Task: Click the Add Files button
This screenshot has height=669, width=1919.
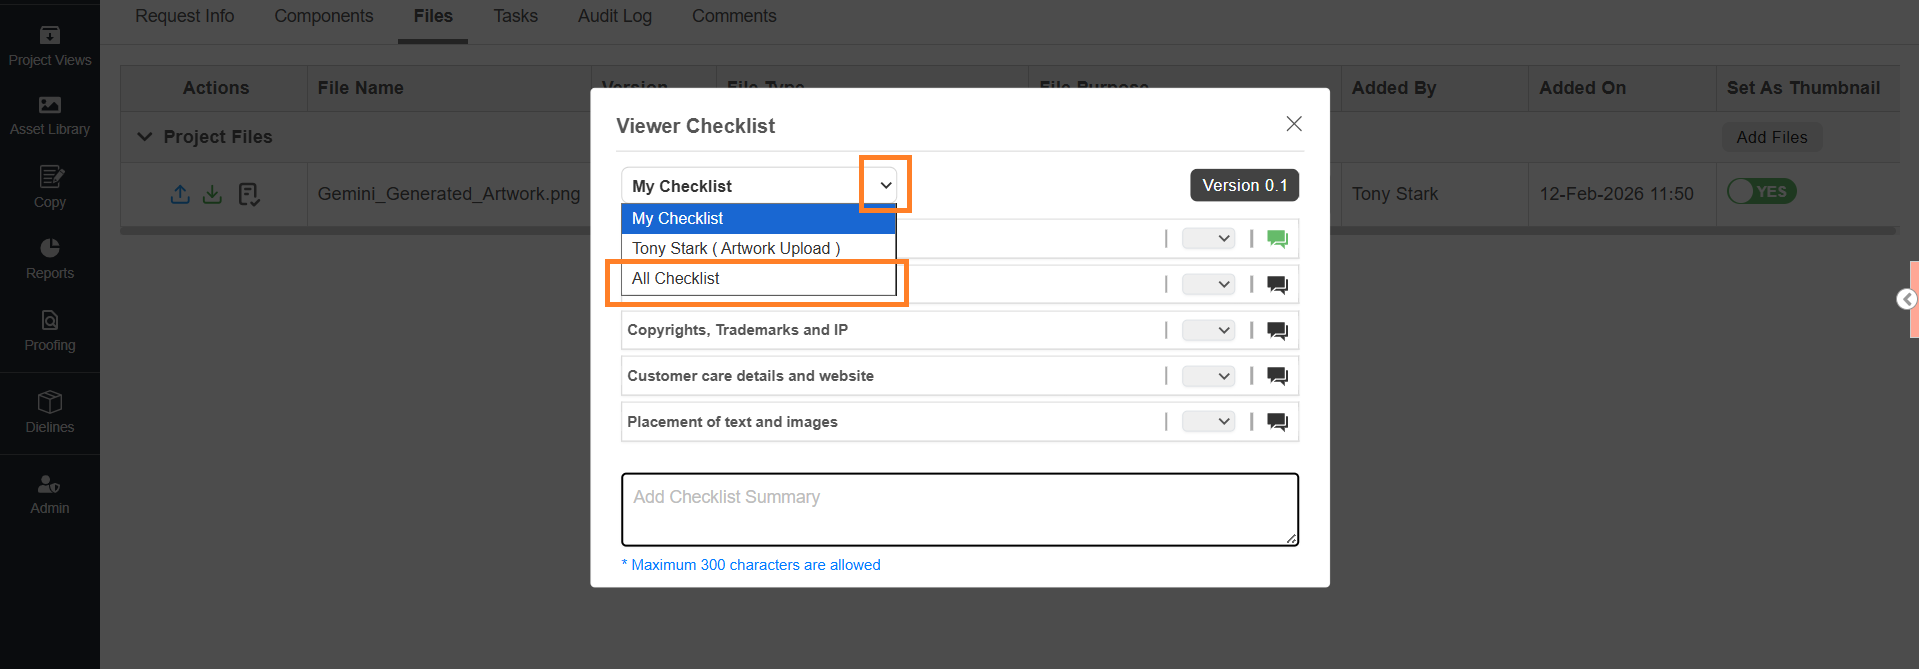Action: click(x=1771, y=137)
